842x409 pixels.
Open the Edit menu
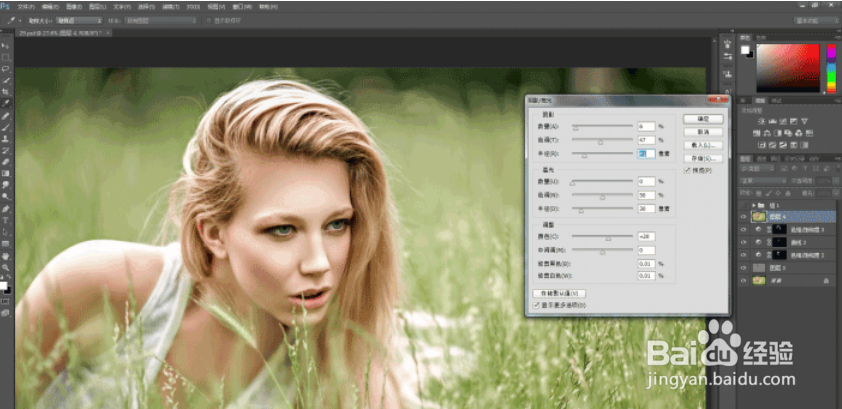(x=49, y=7)
